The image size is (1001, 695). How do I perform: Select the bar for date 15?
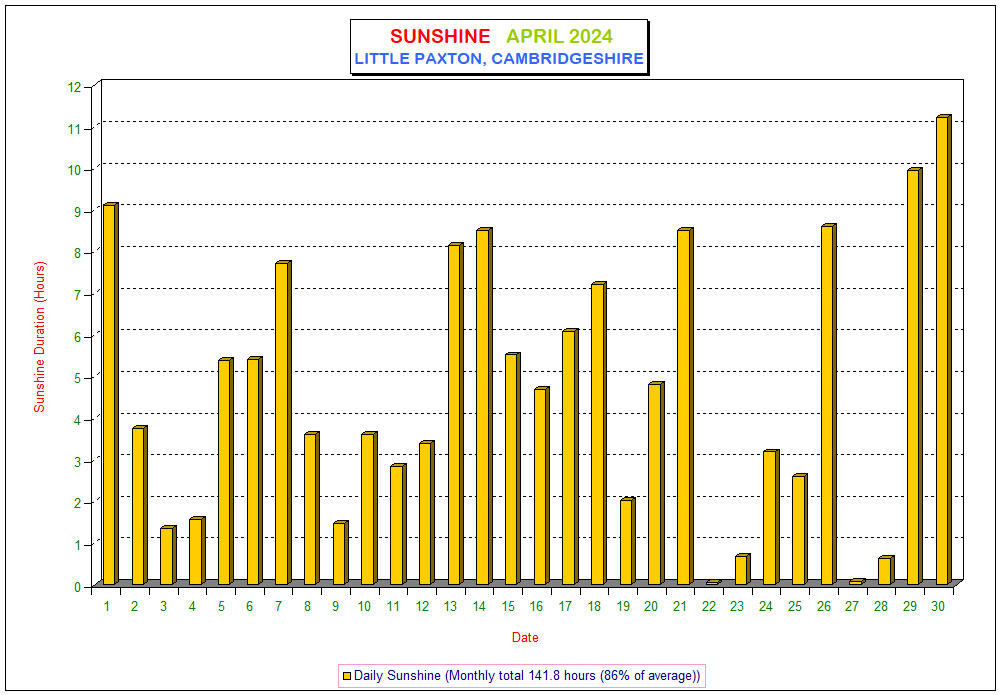[x=513, y=469]
